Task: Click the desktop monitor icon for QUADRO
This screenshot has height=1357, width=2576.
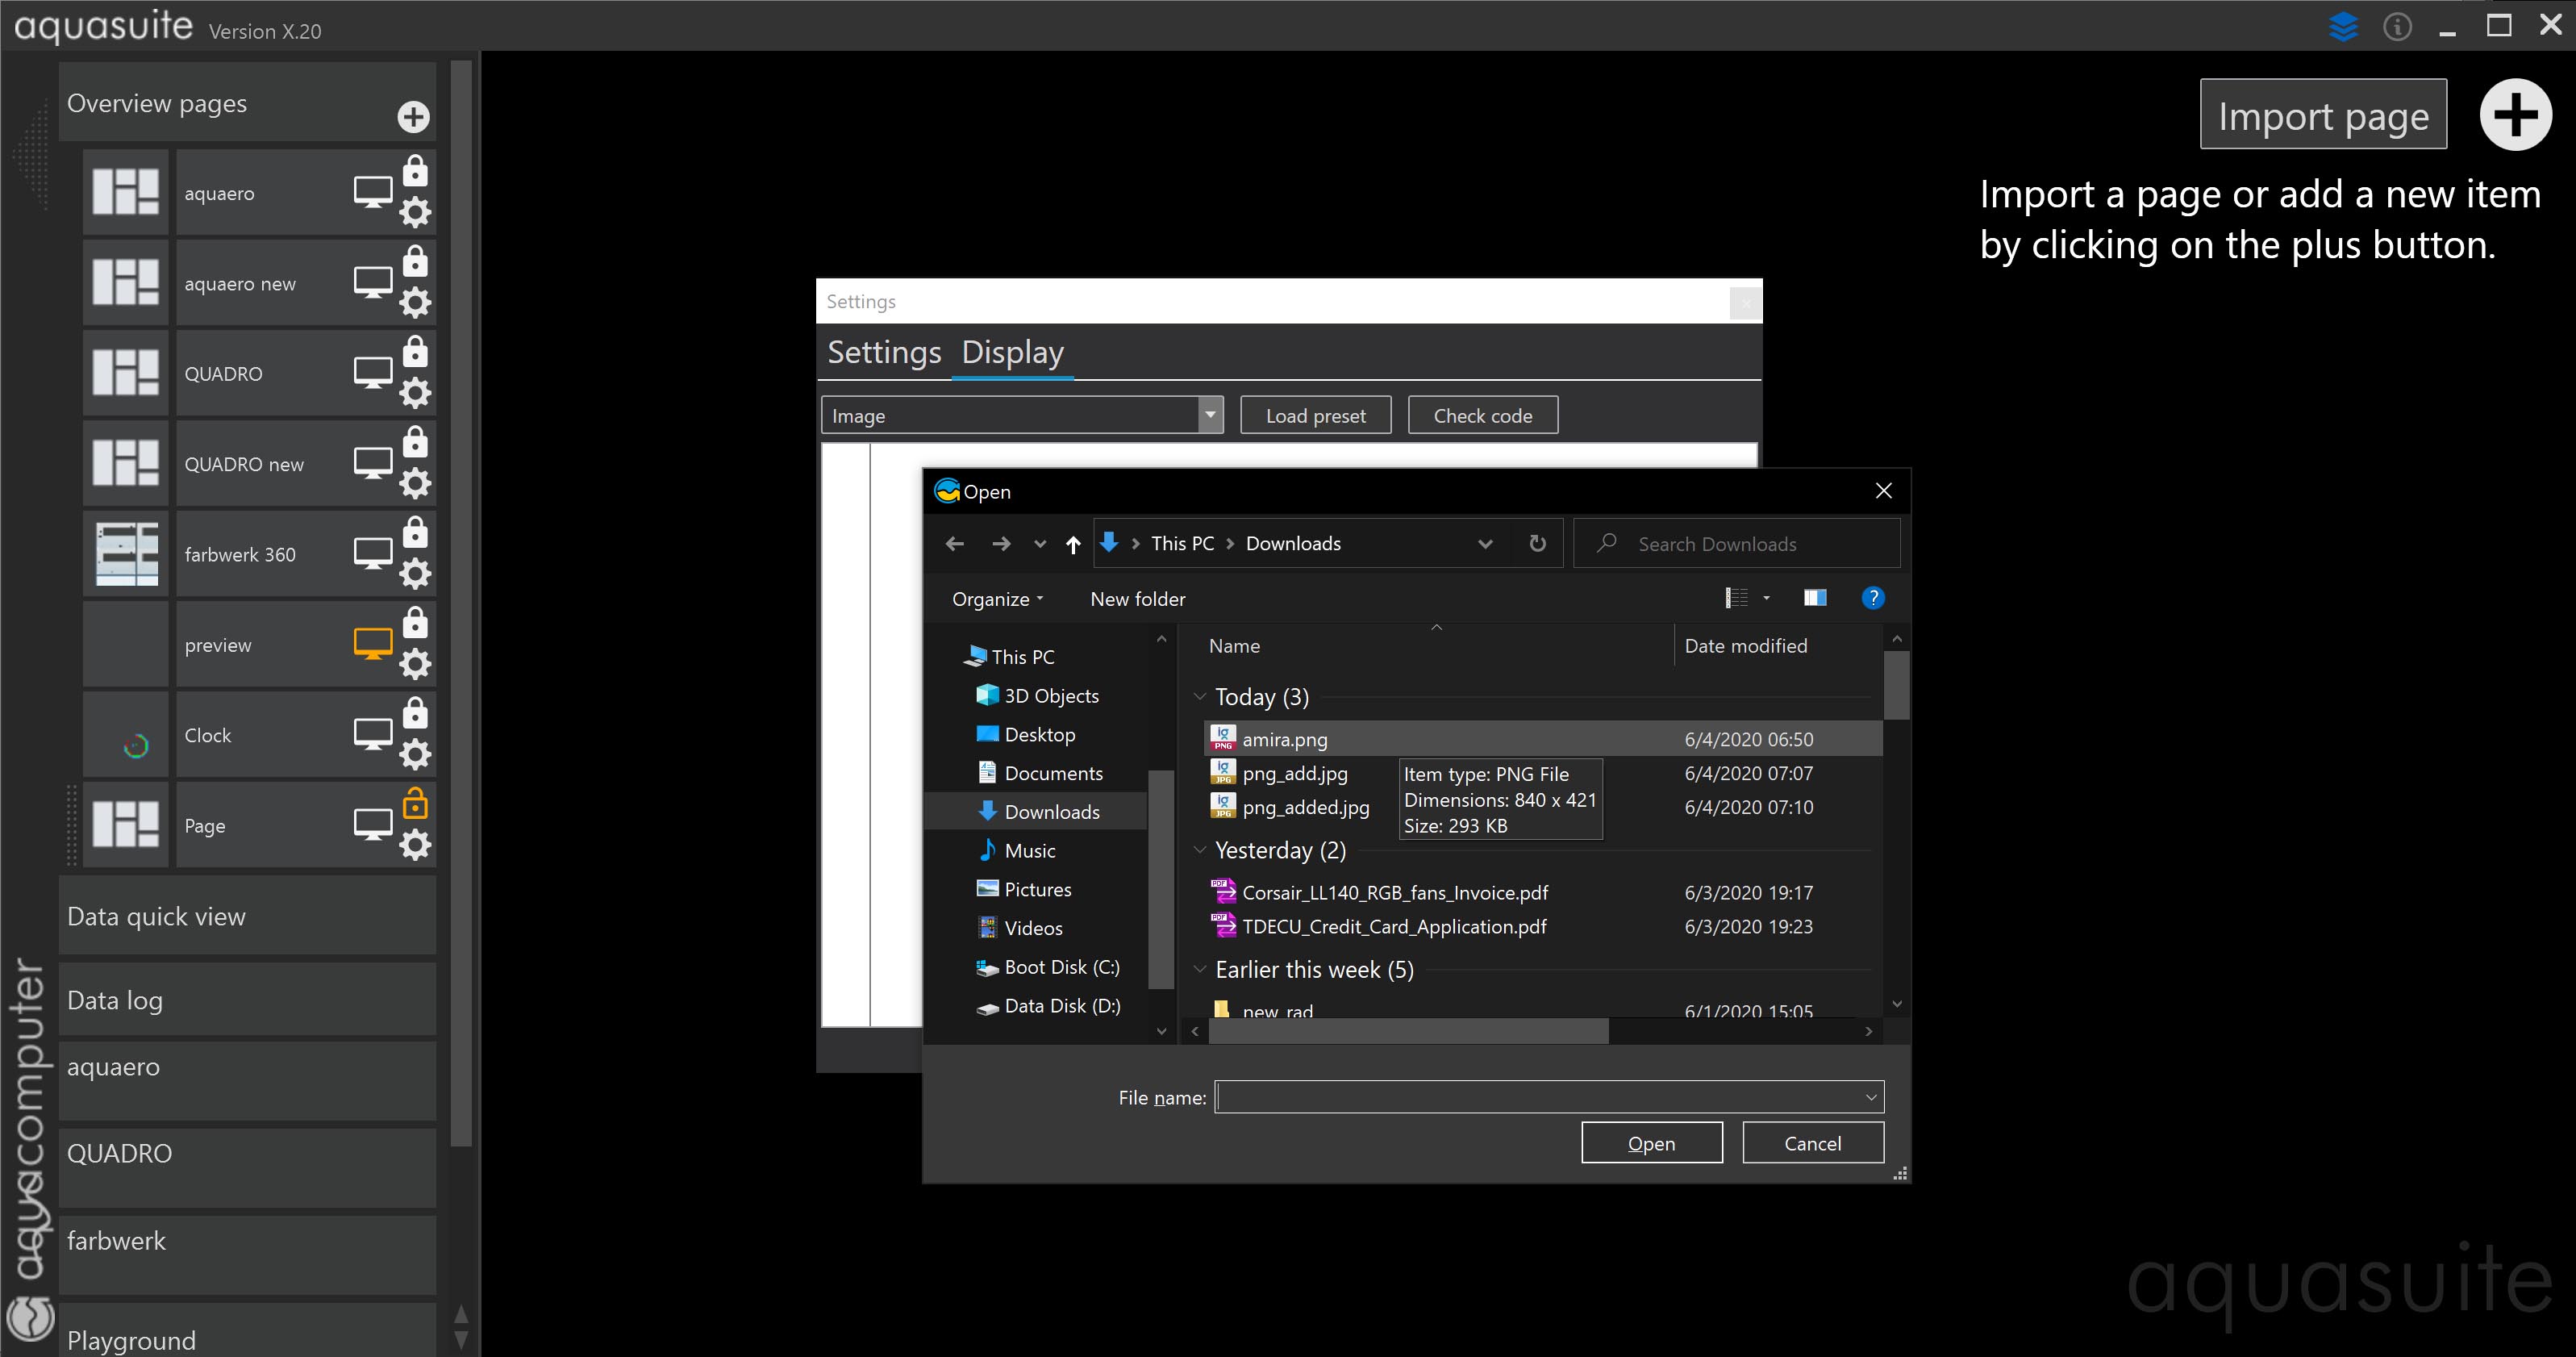Action: (x=373, y=373)
